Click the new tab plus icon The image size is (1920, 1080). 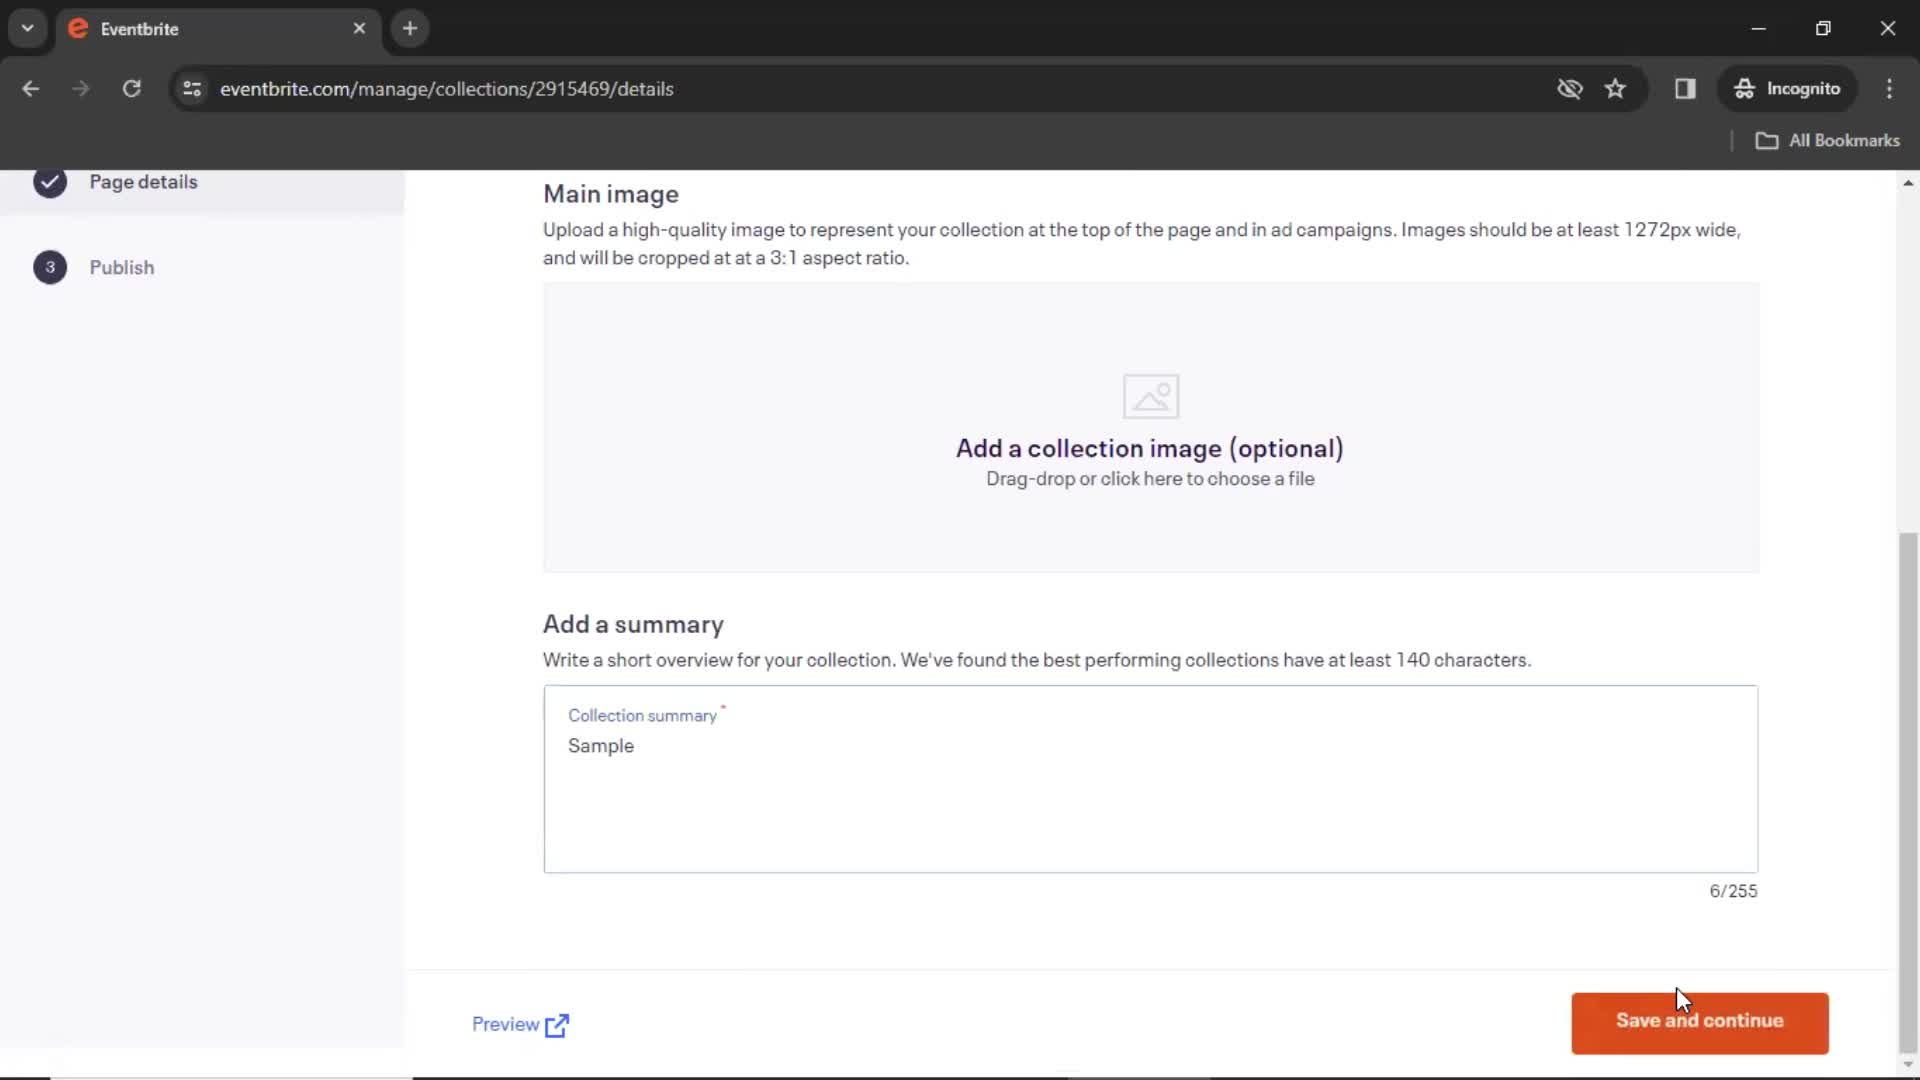point(410,29)
